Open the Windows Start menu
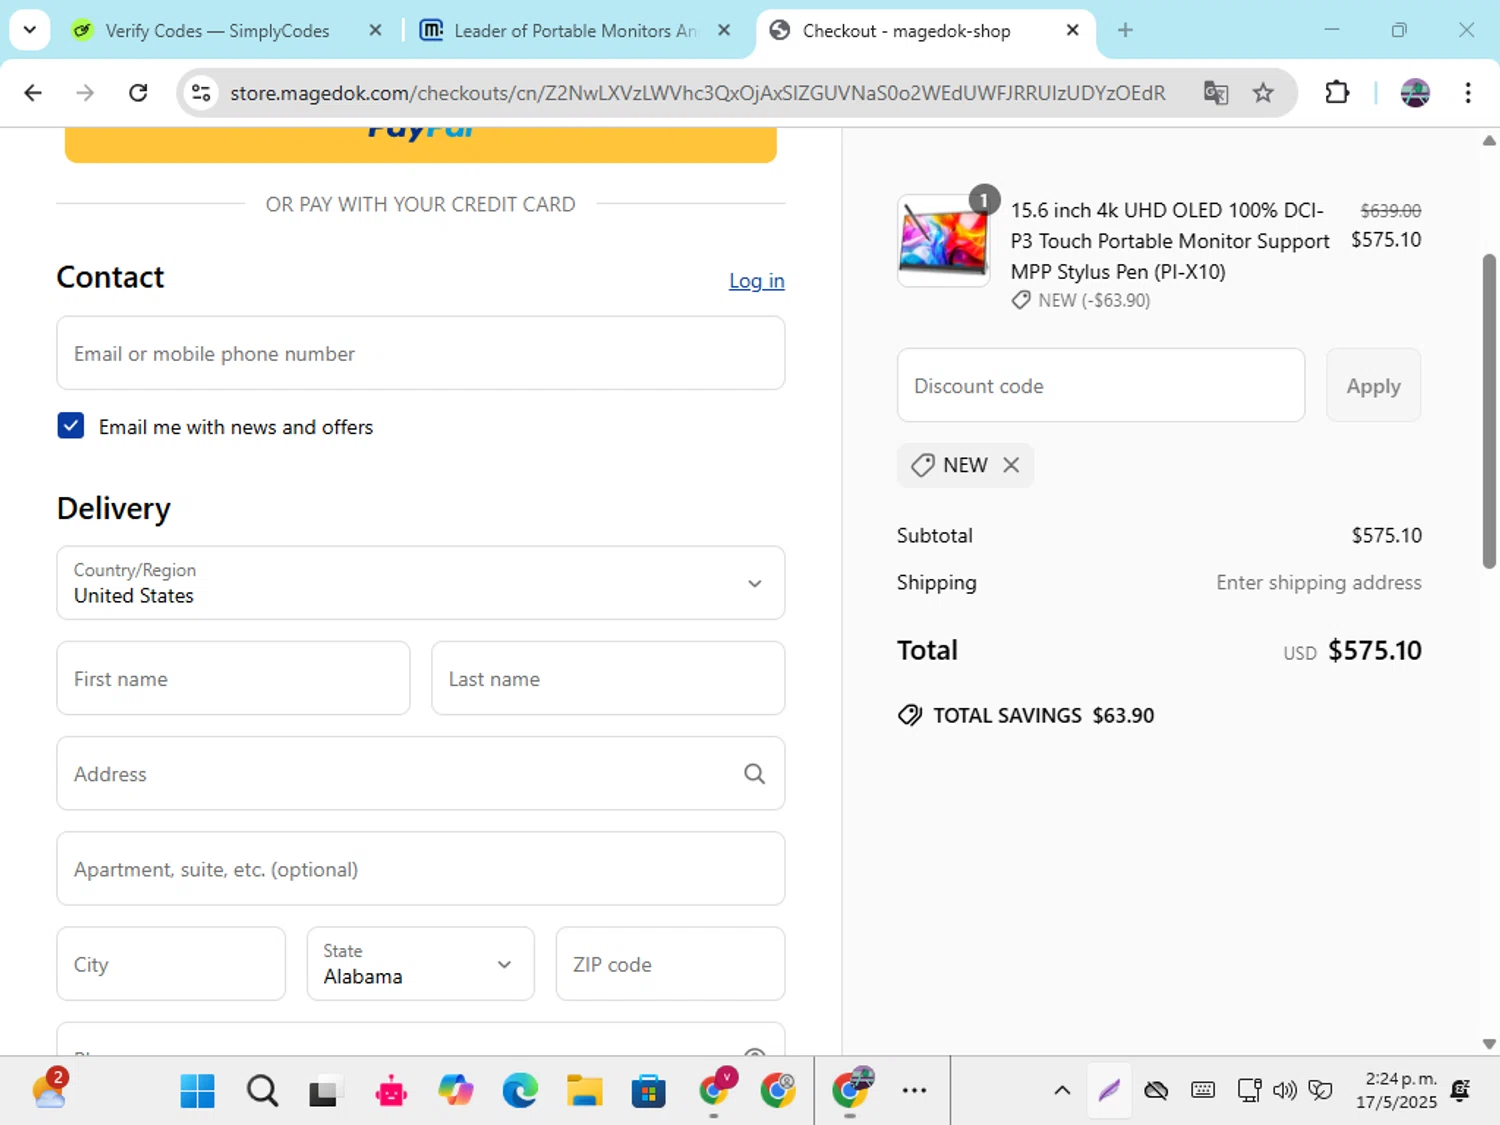Viewport: 1500px width, 1125px height. pos(198,1091)
